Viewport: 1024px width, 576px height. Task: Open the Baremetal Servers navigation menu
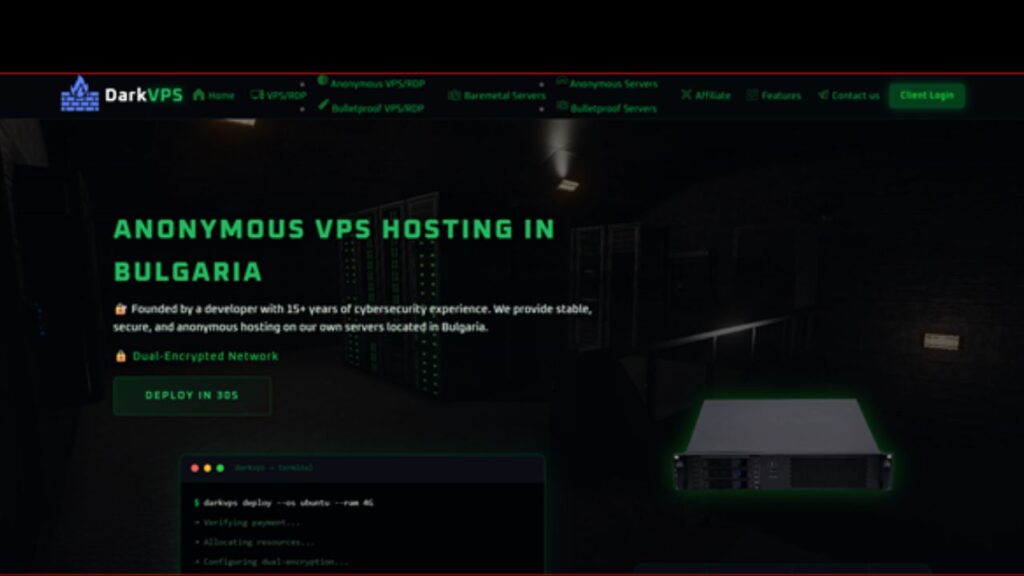497,95
